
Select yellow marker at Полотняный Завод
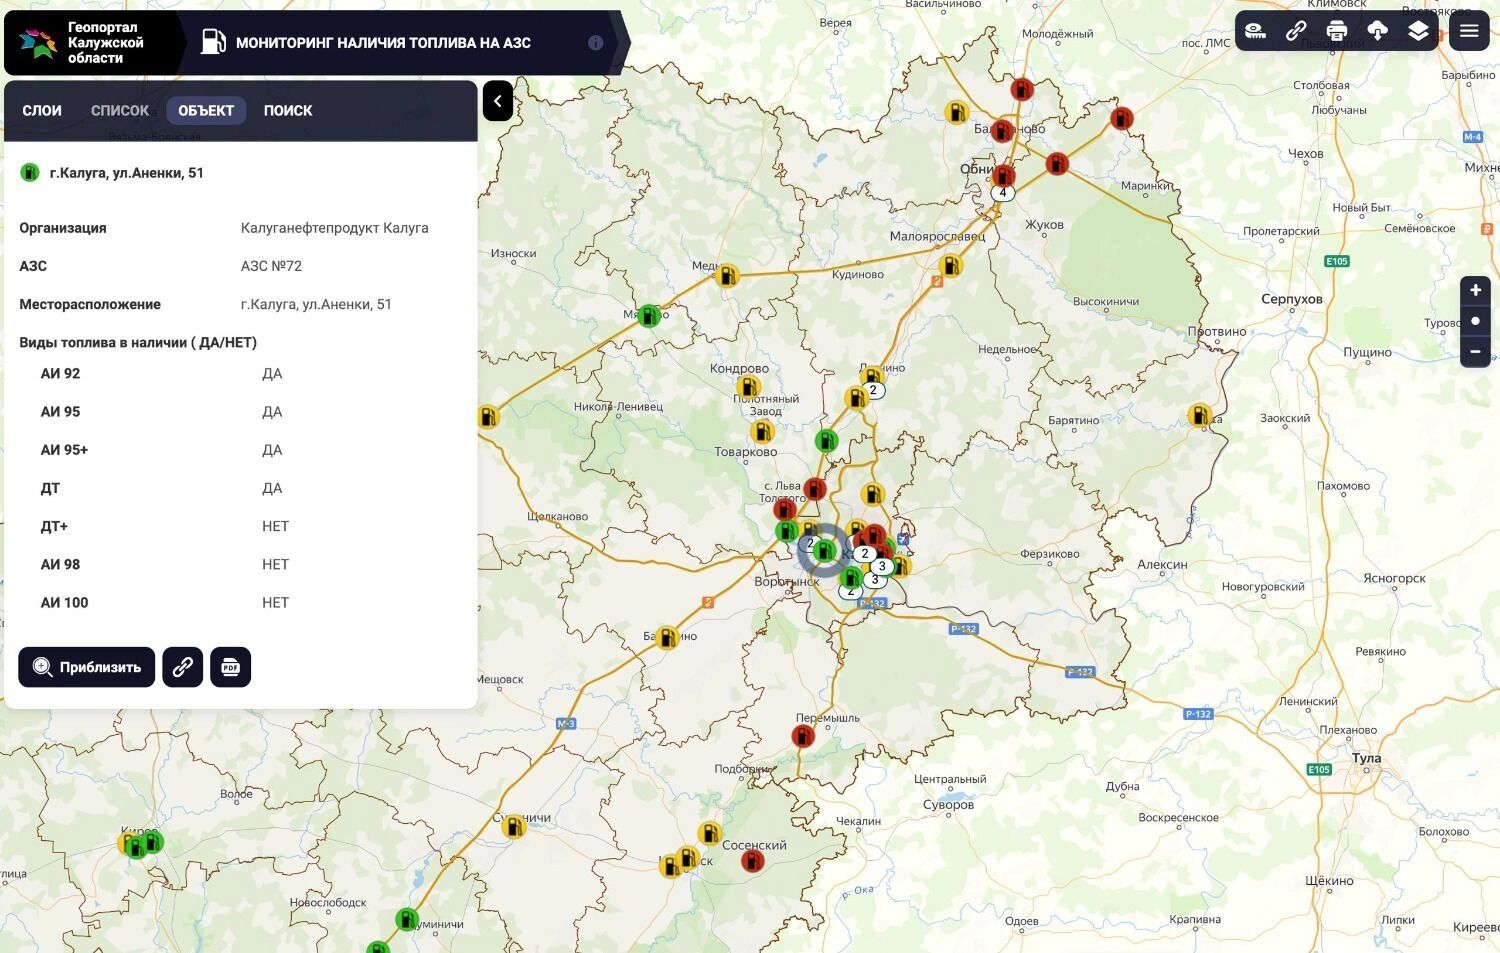(x=762, y=432)
